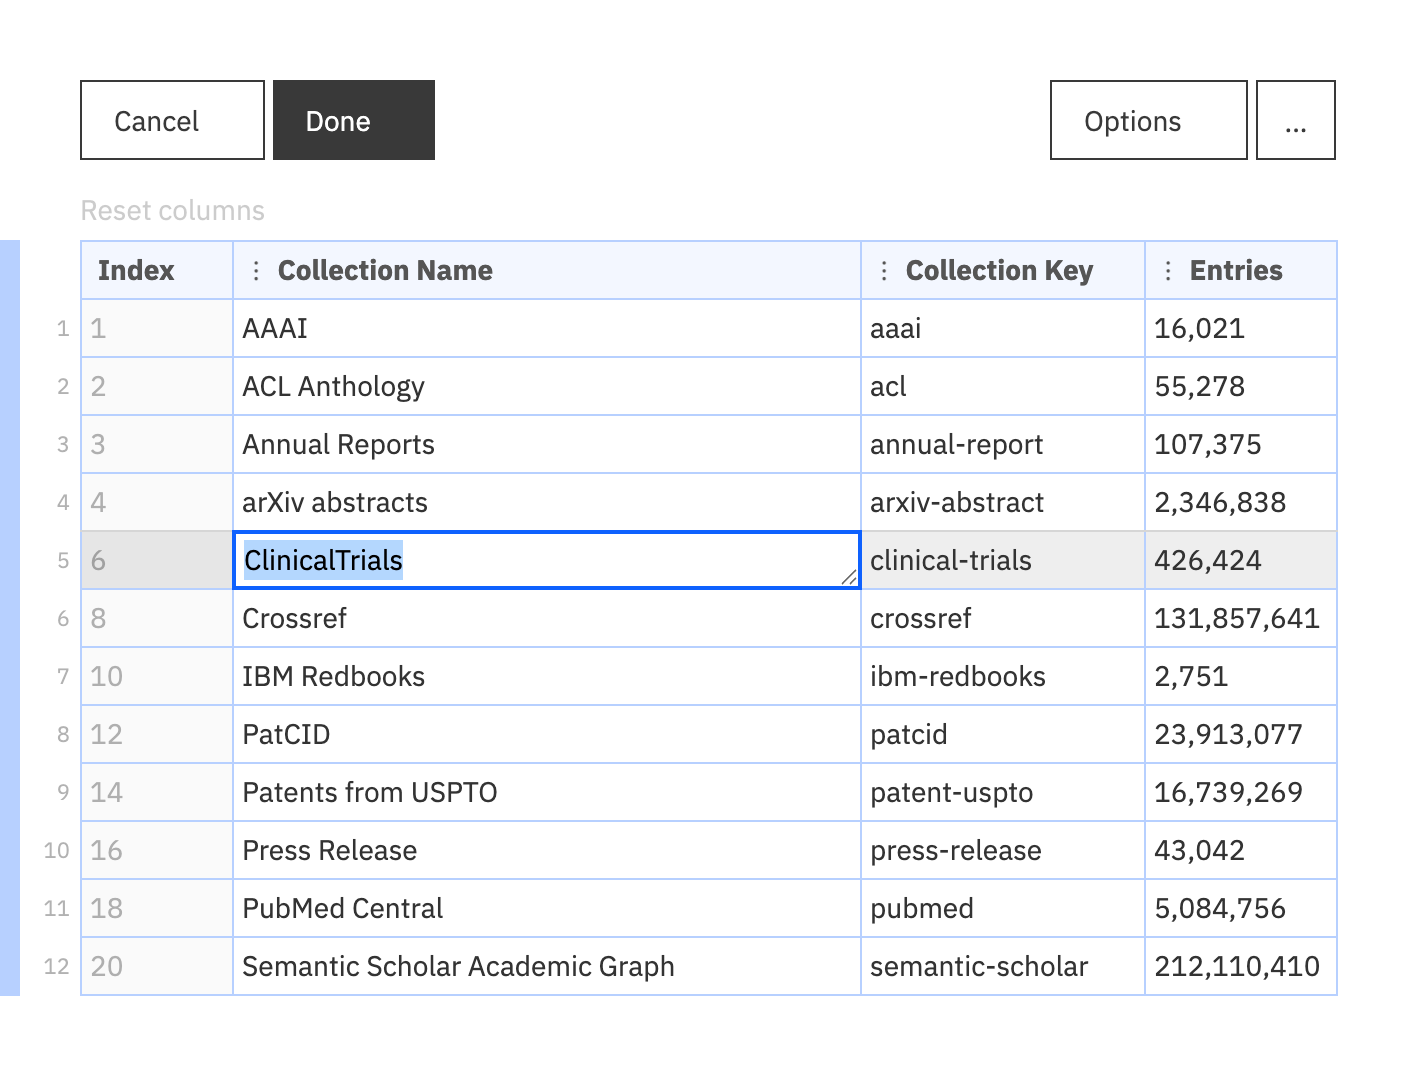Select the PubMed Central cell
Screen dimensions: 1424x1090
point(547,908)
